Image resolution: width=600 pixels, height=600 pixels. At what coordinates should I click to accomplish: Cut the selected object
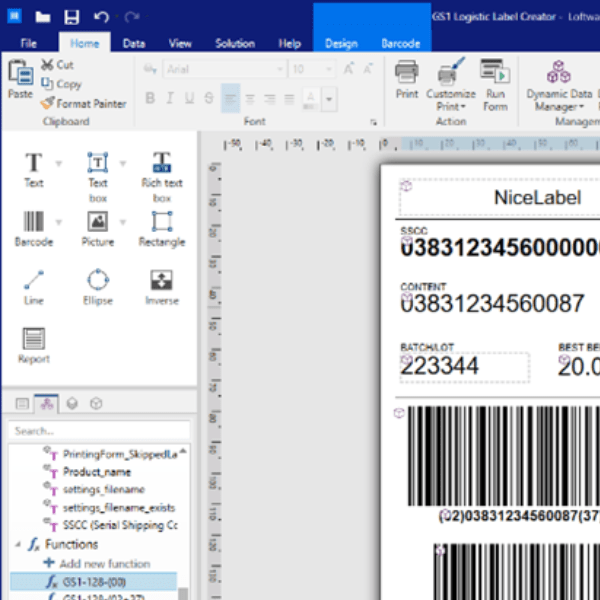(x=57, y=65)
